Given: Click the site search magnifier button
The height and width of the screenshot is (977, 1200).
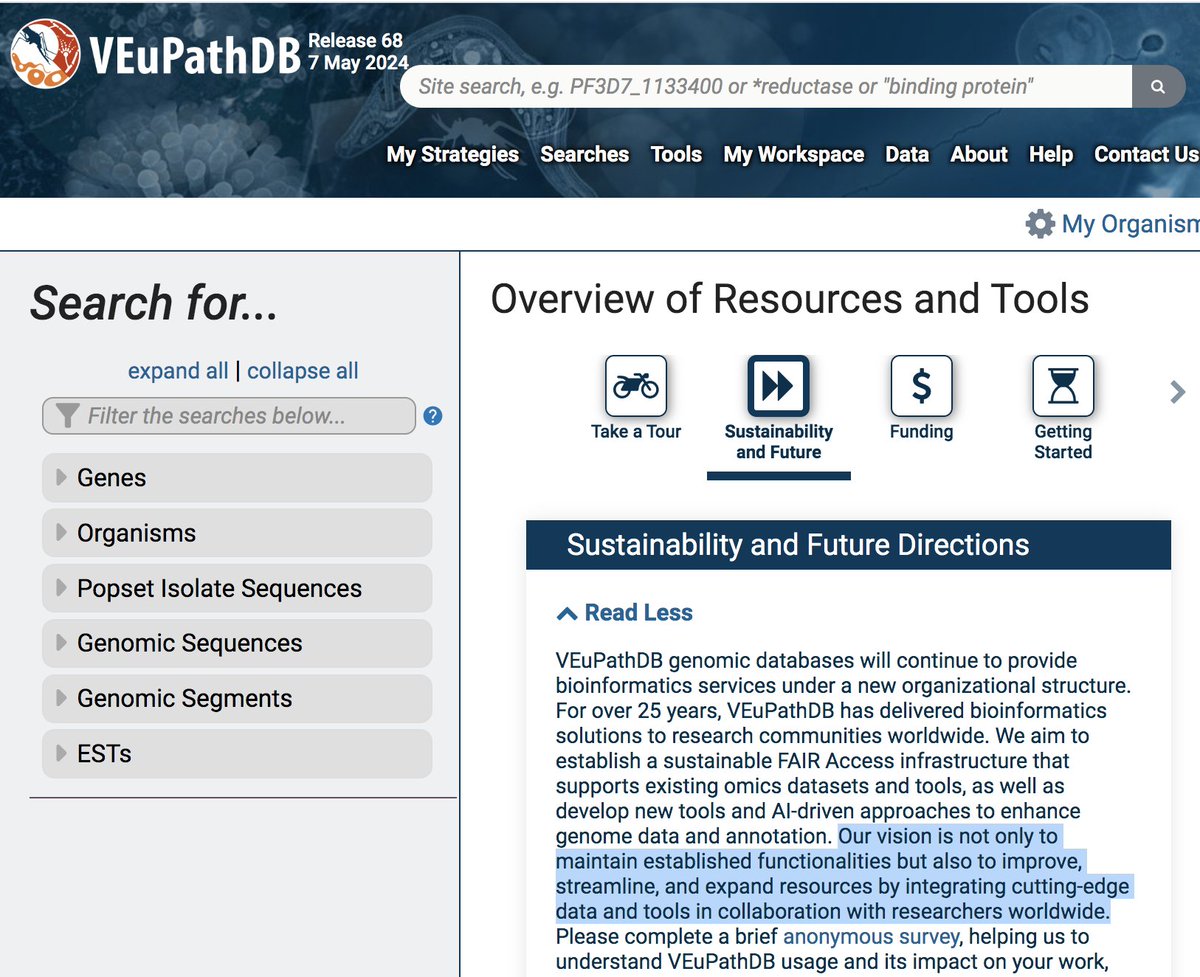Looking at the screenshot, I should [x=1158, y=87].
